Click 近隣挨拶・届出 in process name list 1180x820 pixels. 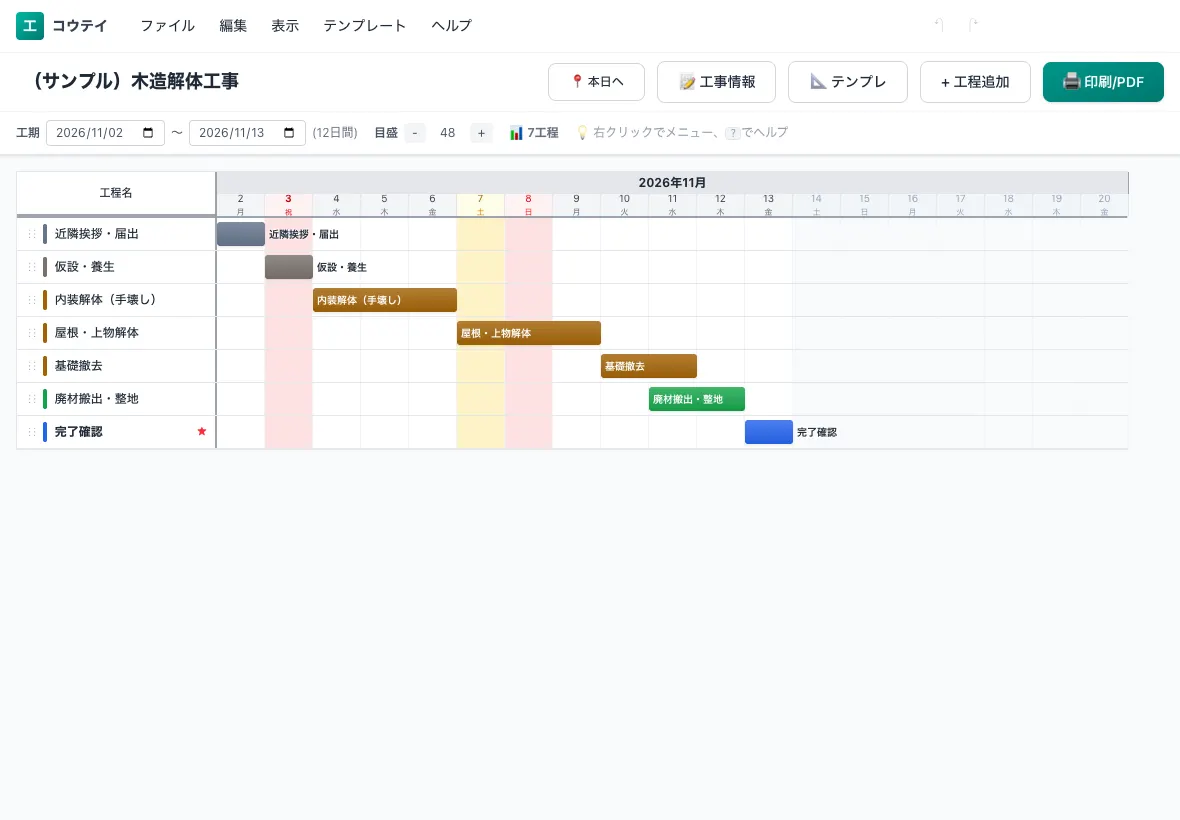(x=96, y=234)
